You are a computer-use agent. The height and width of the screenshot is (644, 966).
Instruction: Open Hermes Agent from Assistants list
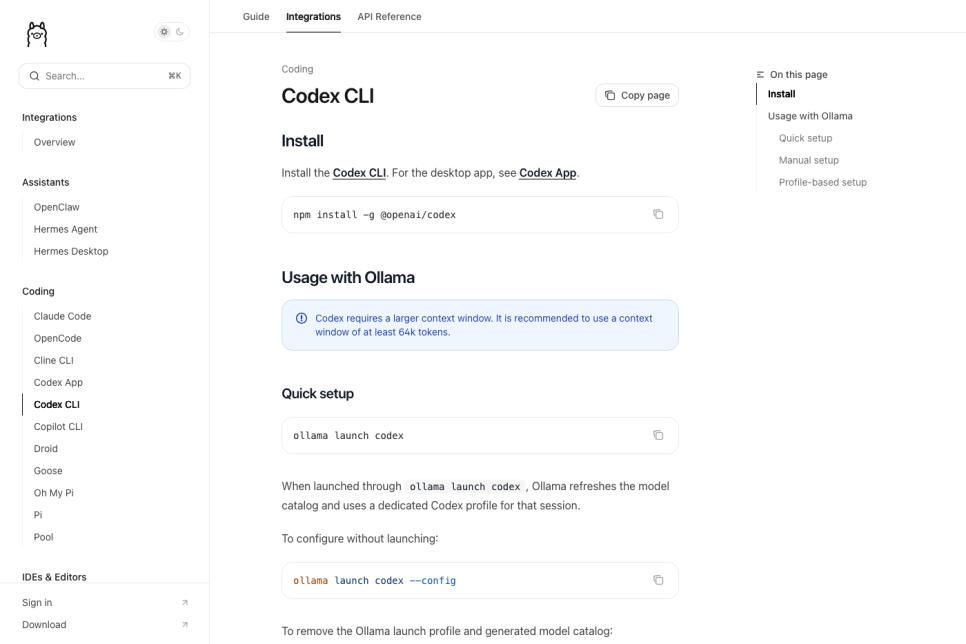pos(65,229)
